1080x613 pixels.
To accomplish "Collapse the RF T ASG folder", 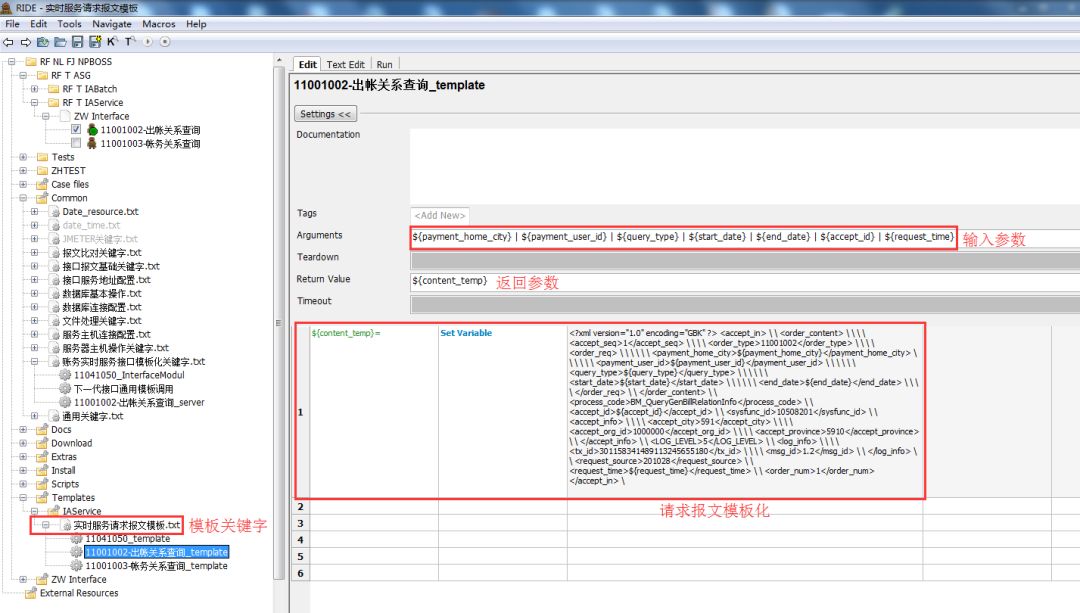I will 23,75.
